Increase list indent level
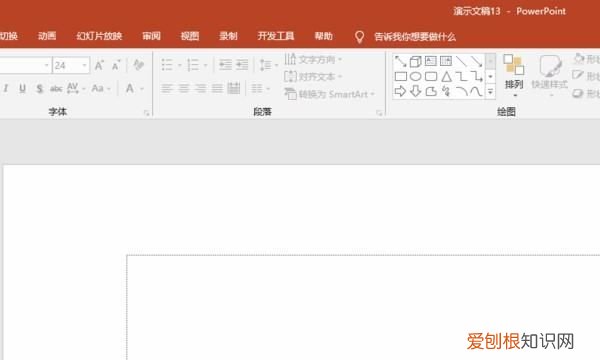600x360 pixels. pos(242,65)
